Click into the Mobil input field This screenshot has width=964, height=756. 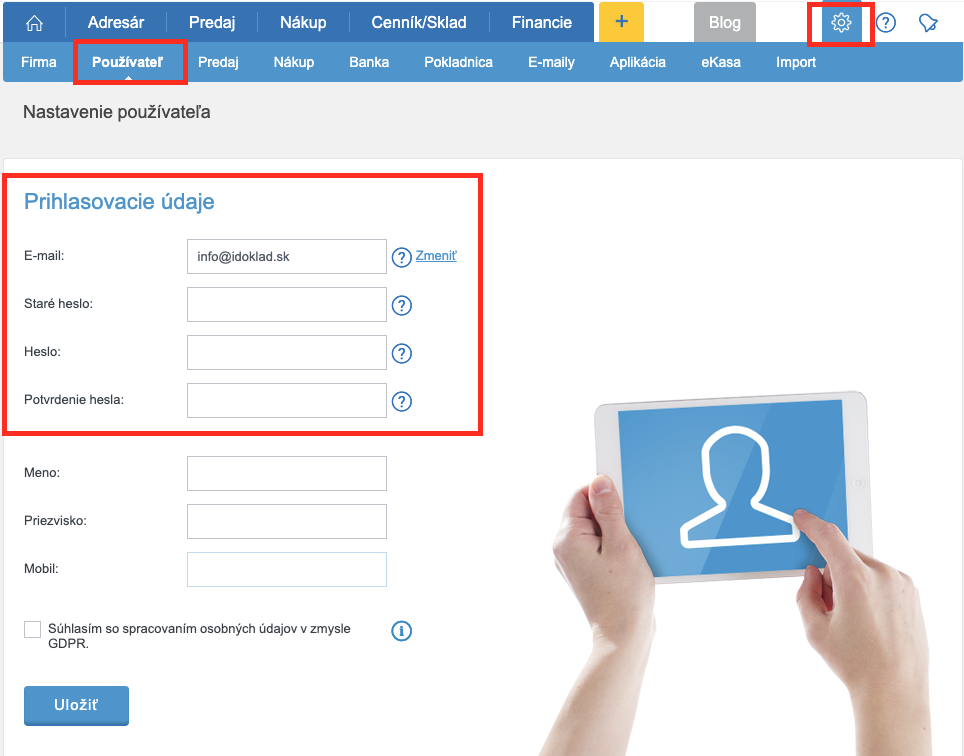[x=286, y=569]
